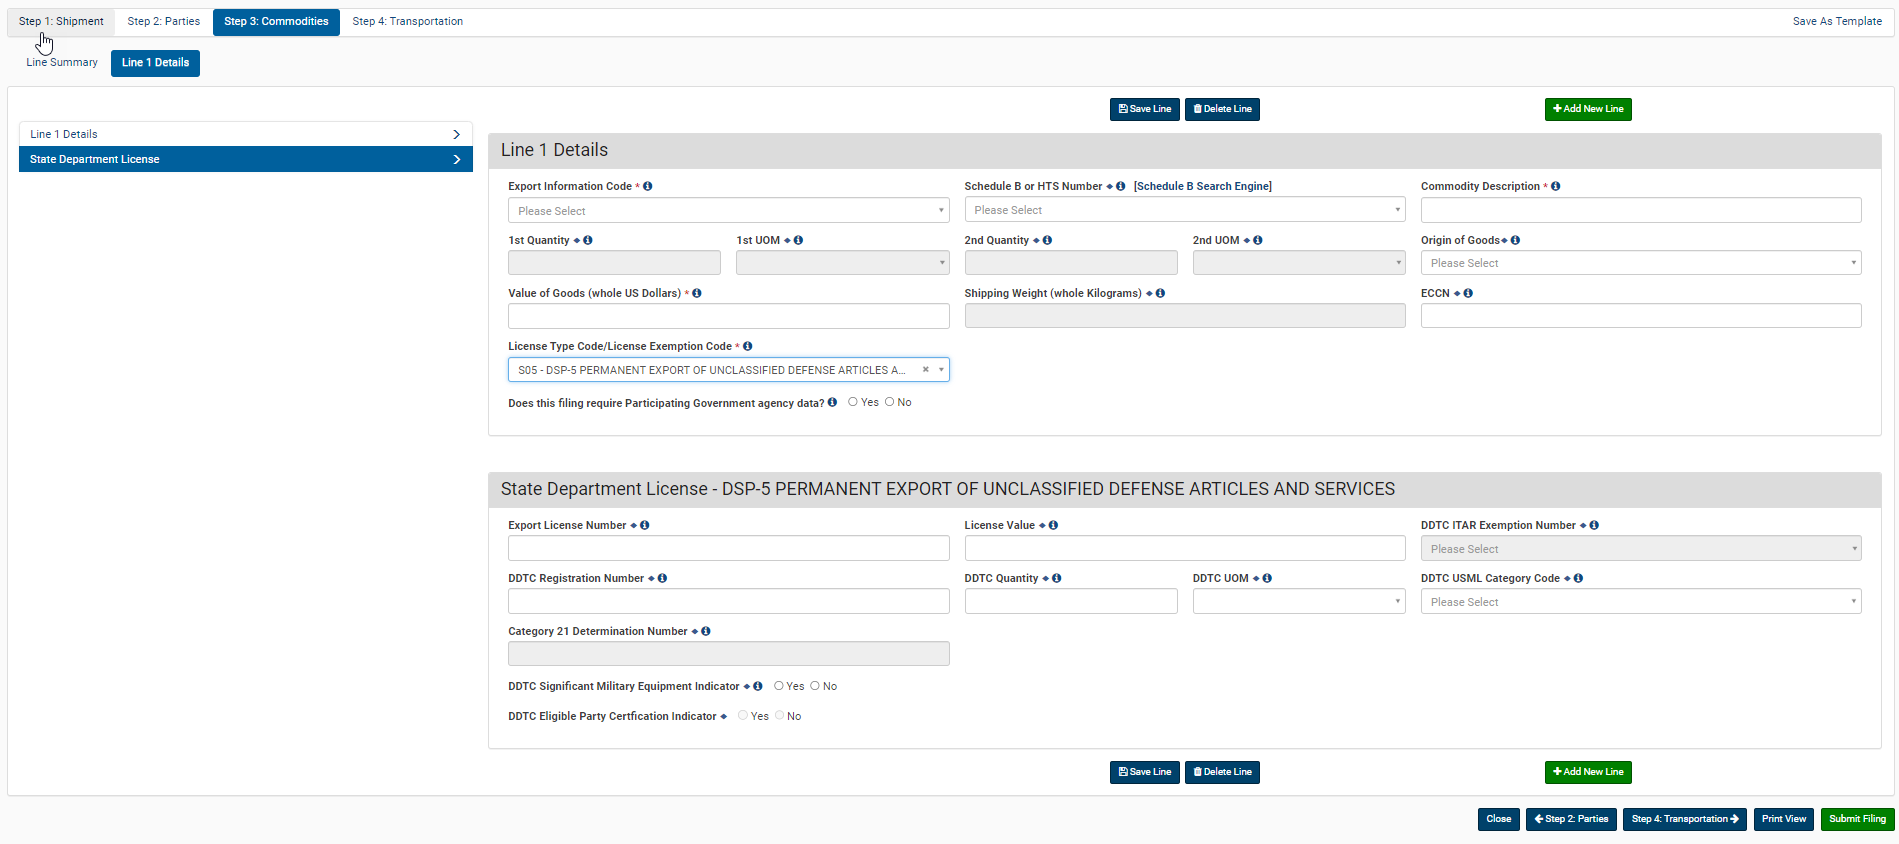Image resolution: width=1899 pixels, height=844 pixels.
Task: Choose Yes for Significant Military Equipment Indicator
Action: (779, 686)
